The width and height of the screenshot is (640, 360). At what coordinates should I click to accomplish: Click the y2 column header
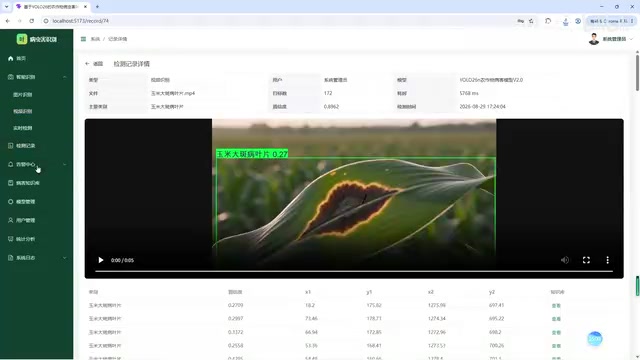pyautogui.click(x=492, y=292)
